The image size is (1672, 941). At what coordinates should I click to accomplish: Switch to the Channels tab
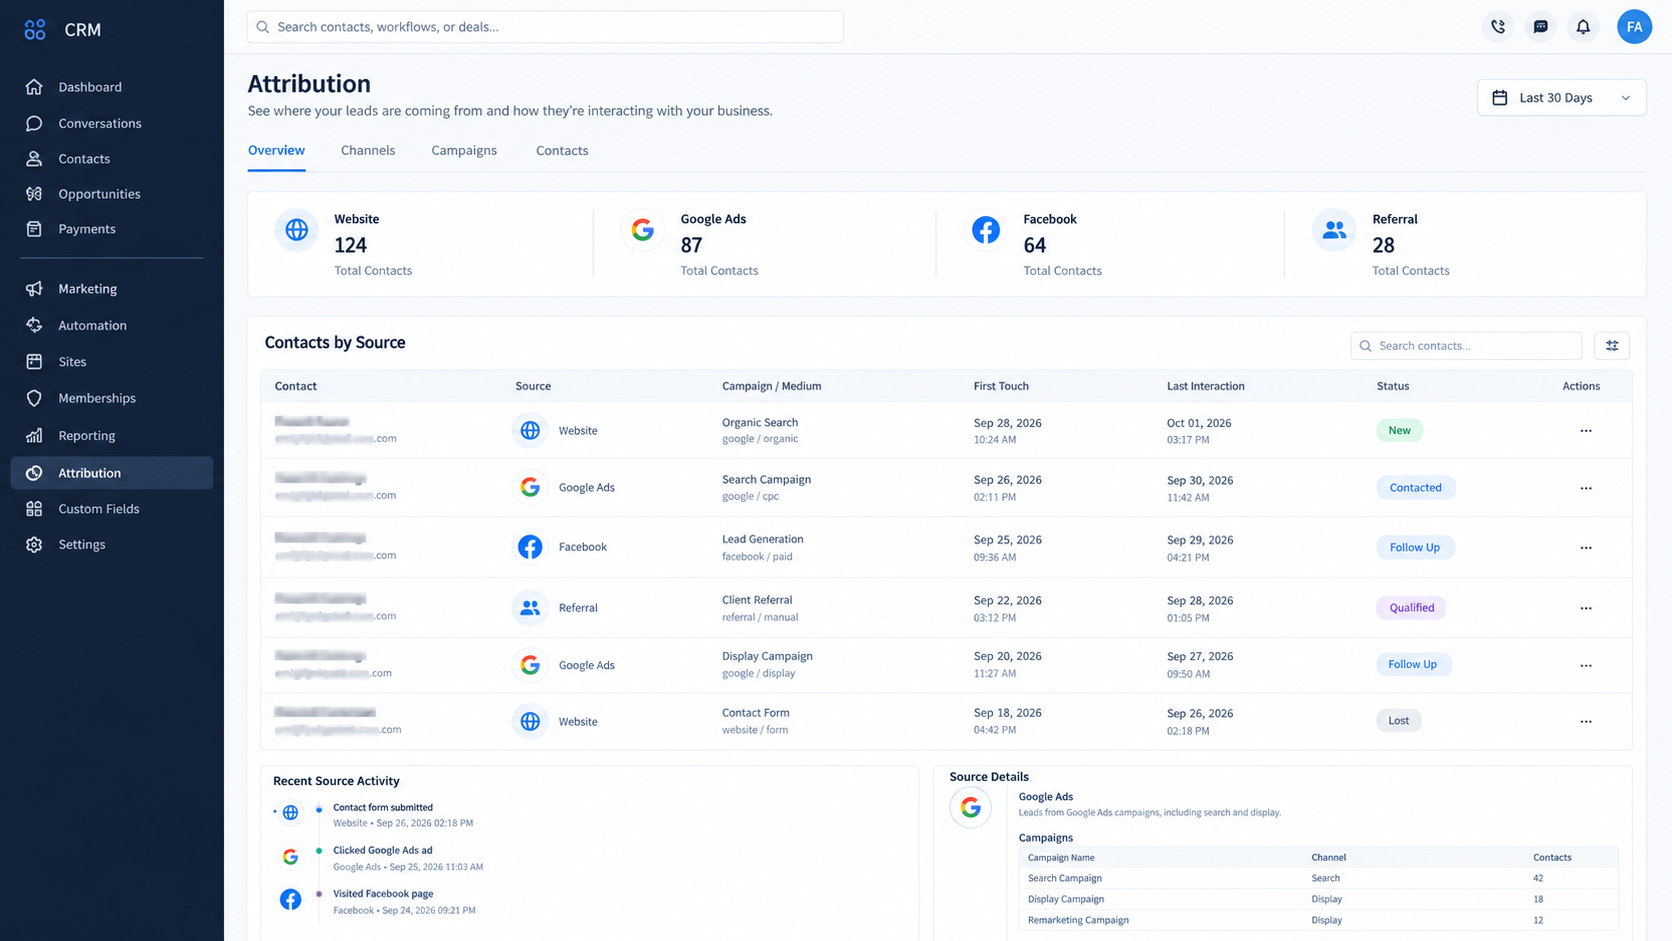(x=368, y=151)
